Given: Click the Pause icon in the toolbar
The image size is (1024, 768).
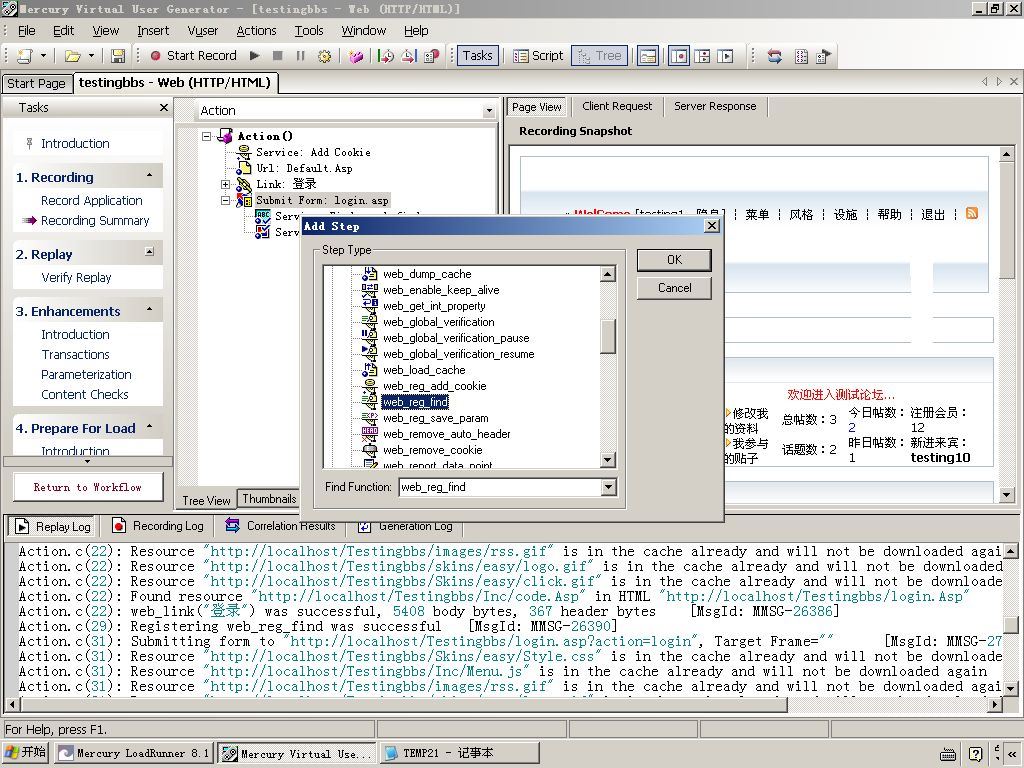Looking at the screenshot, I should (300, 56).
